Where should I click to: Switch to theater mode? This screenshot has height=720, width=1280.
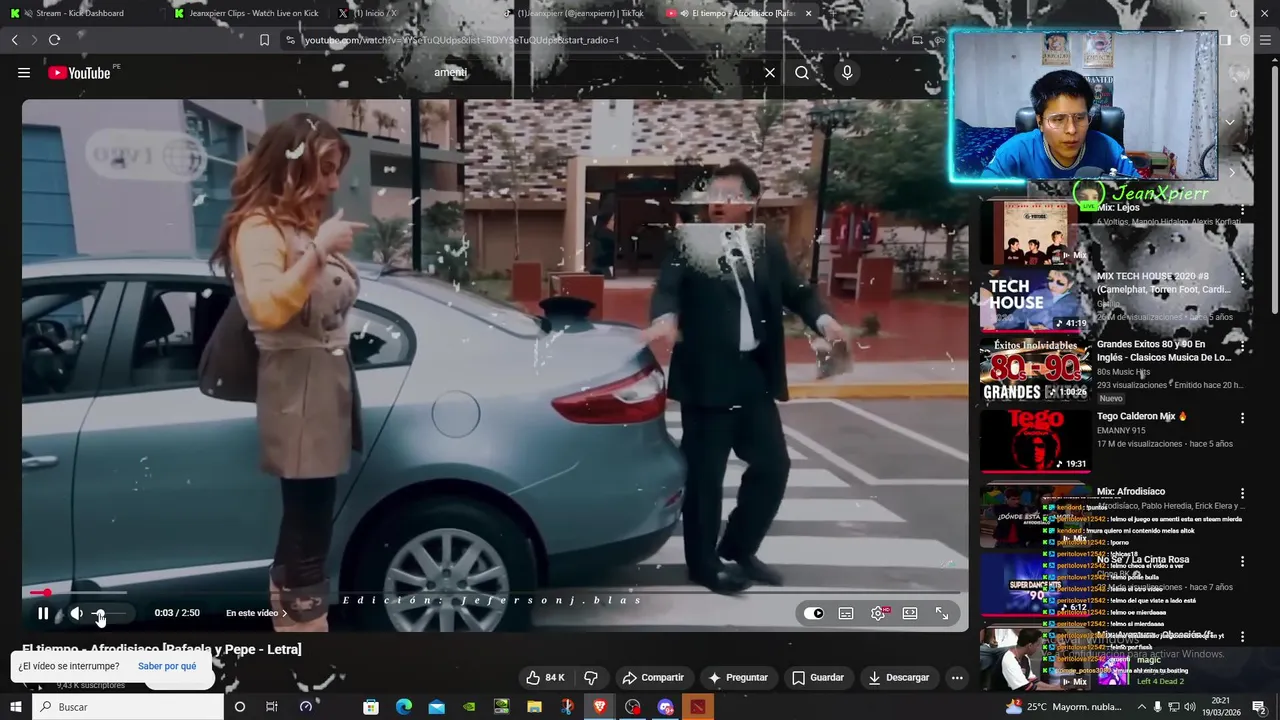910,613
